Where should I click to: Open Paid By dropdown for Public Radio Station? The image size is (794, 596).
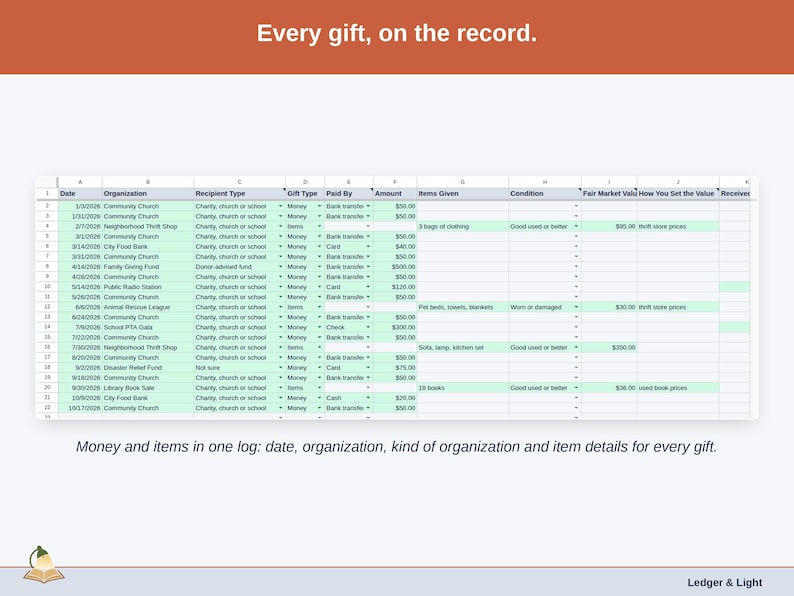pos(368,287)
